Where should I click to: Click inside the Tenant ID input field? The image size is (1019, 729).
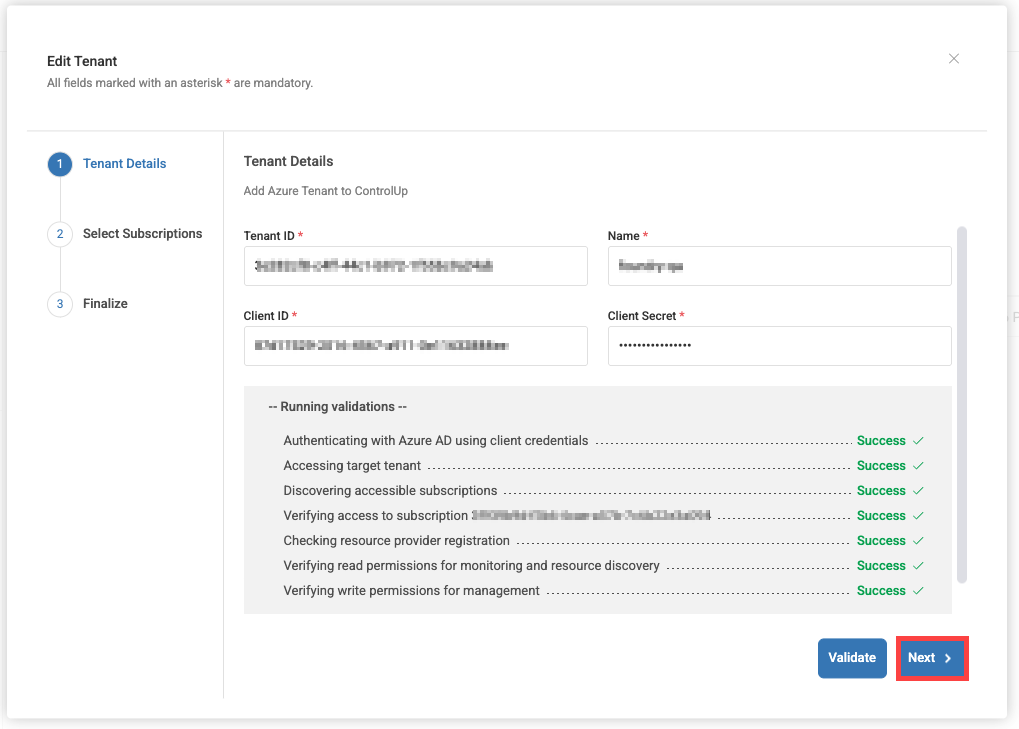pos(415,266)
